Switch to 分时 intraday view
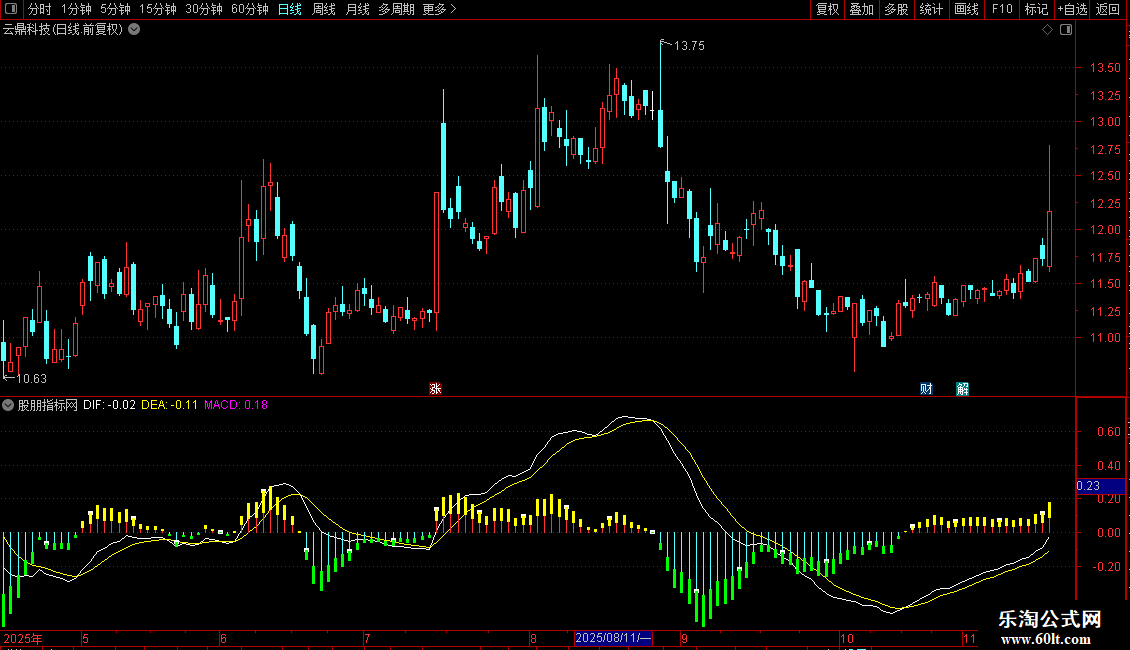 point(39,9)
